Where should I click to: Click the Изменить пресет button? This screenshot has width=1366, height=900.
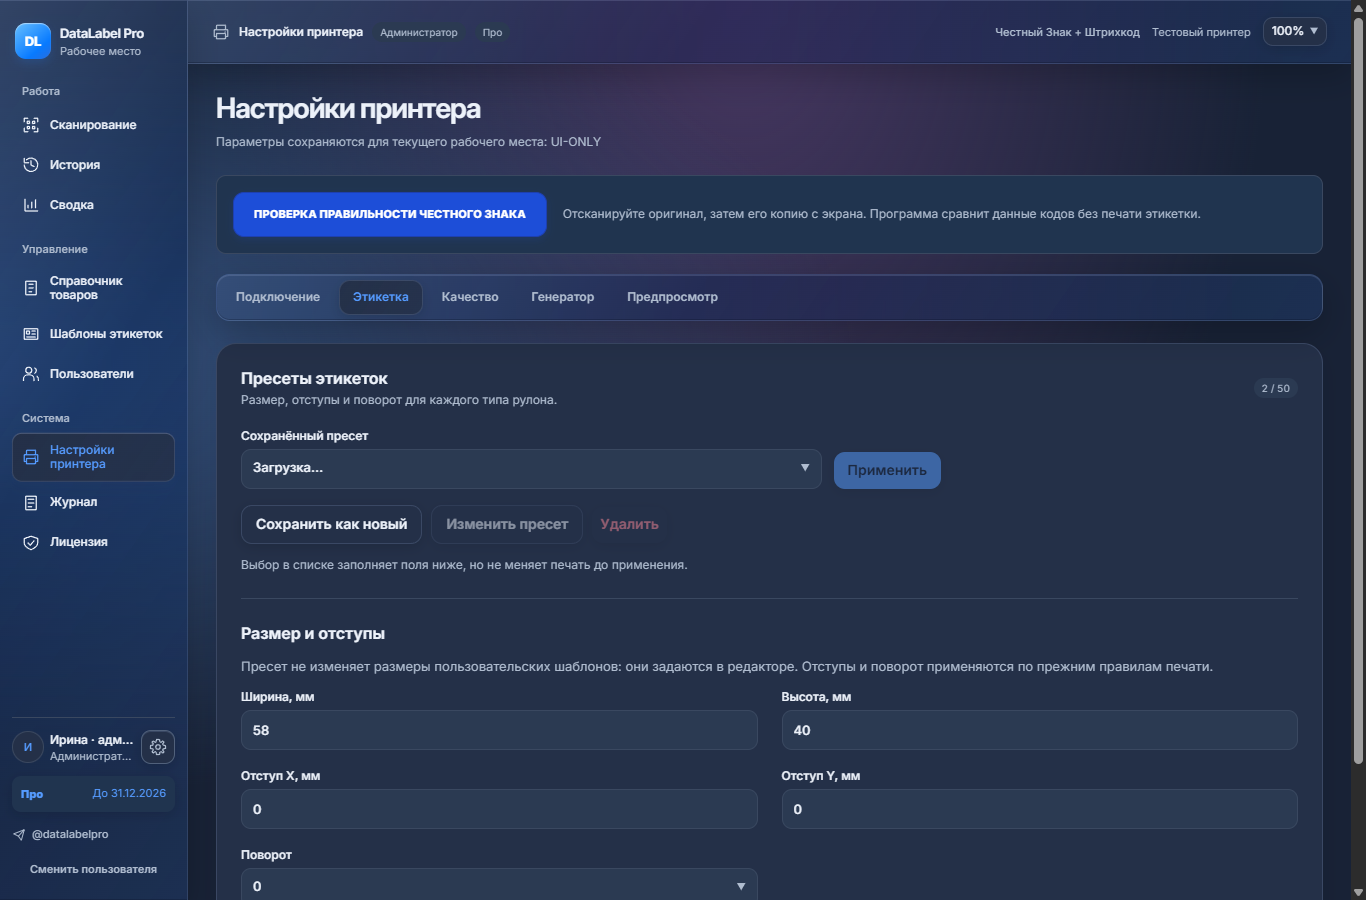point(507,524)
